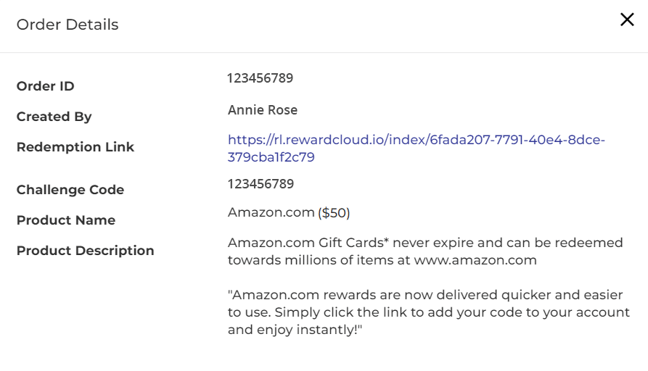Click the Gift Cards never expire sentence

[x=425, y=251]
